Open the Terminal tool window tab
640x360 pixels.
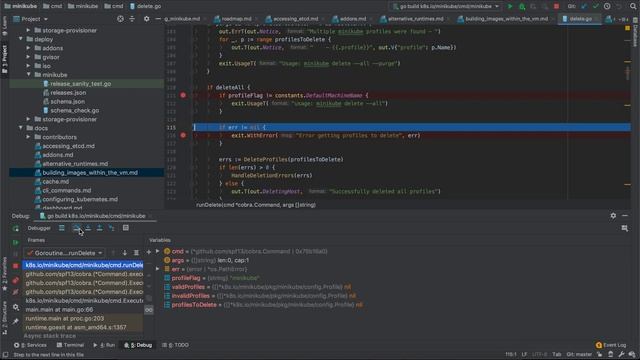pos(70,345)
